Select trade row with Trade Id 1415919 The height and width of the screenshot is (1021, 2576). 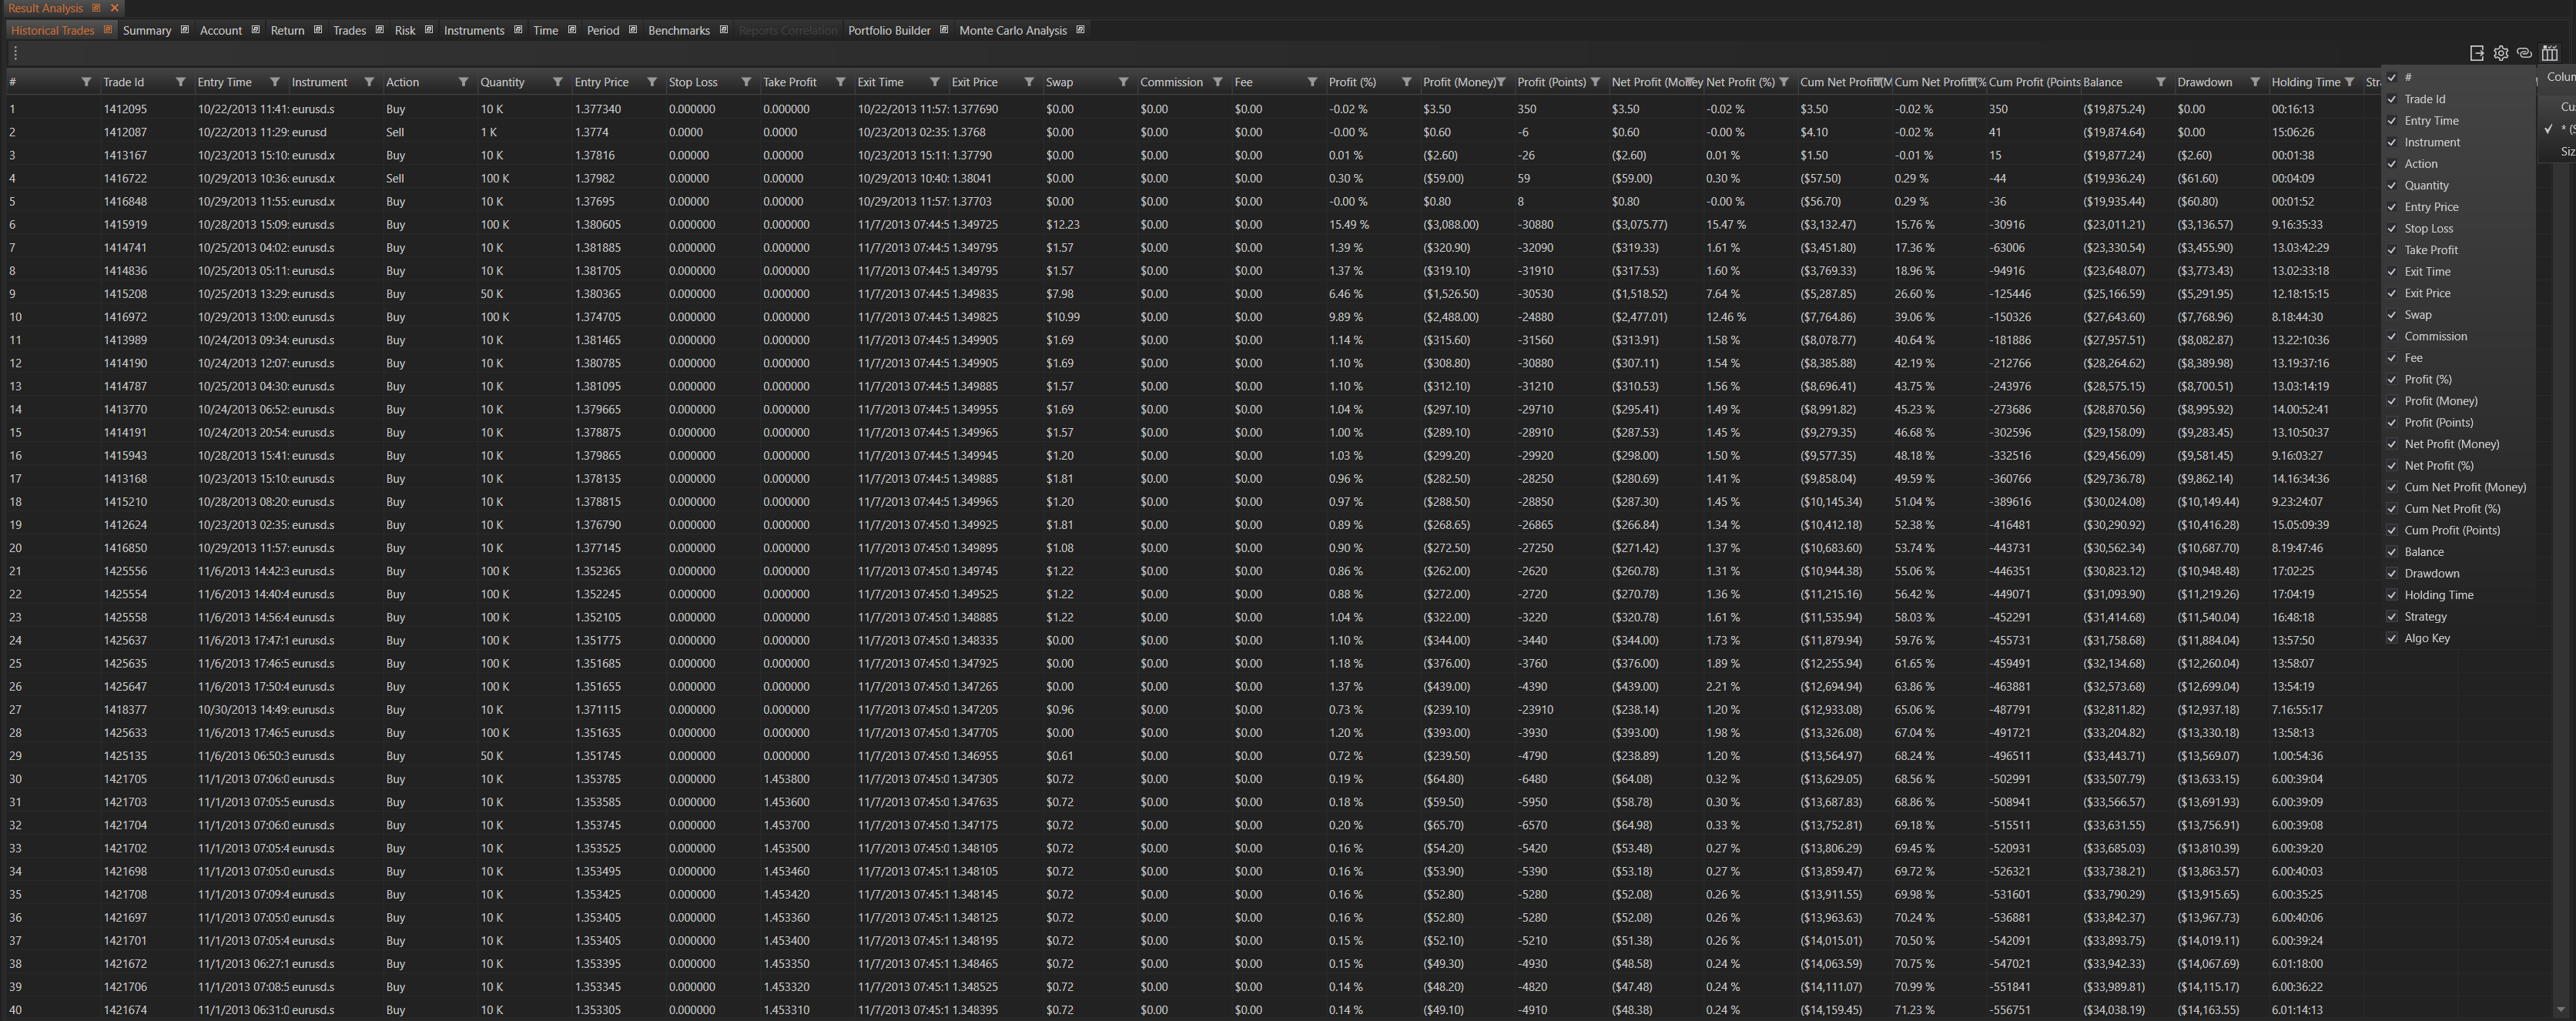click(125, 225)
